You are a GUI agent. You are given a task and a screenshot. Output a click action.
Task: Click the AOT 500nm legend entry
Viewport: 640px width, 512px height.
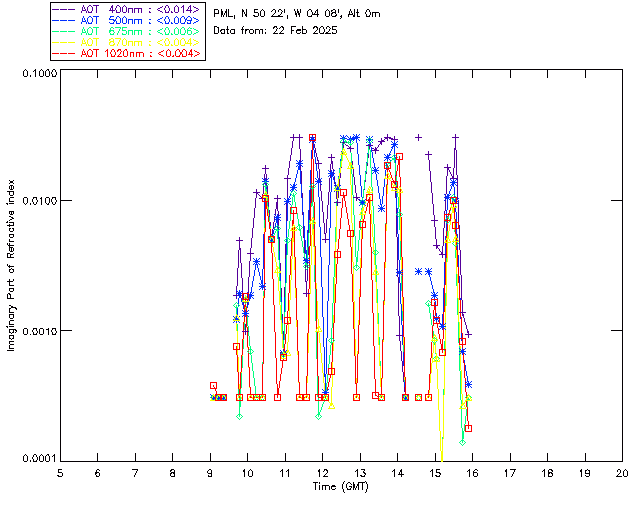(x=127, y=20)
